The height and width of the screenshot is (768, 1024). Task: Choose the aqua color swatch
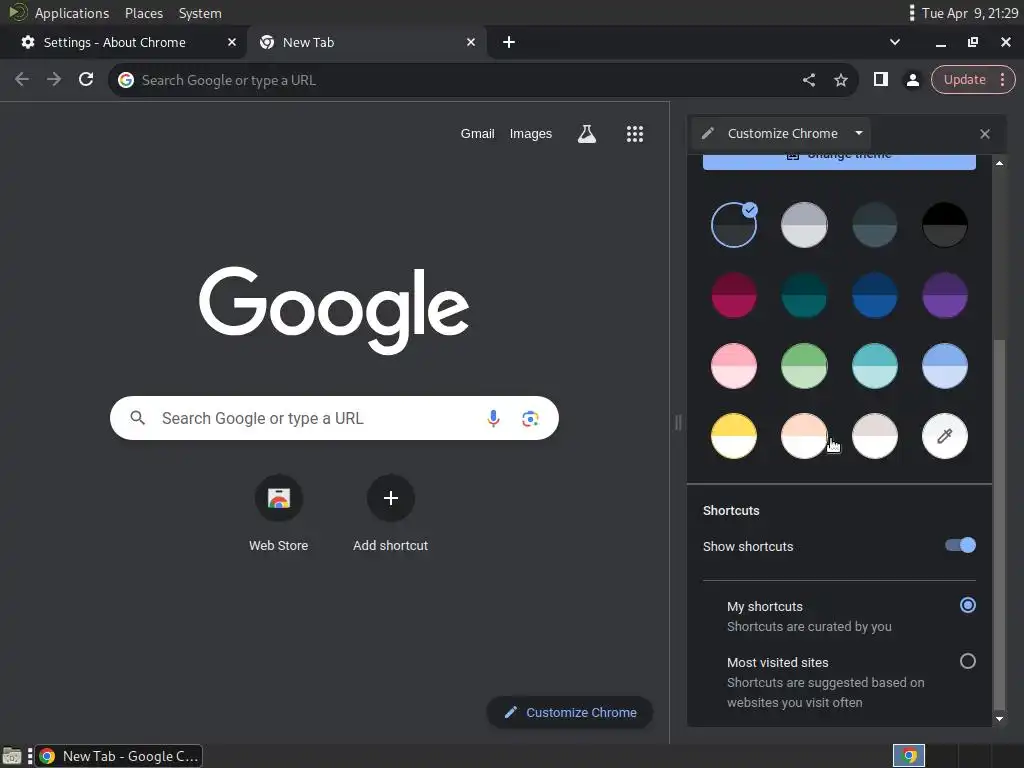point(874,366)
